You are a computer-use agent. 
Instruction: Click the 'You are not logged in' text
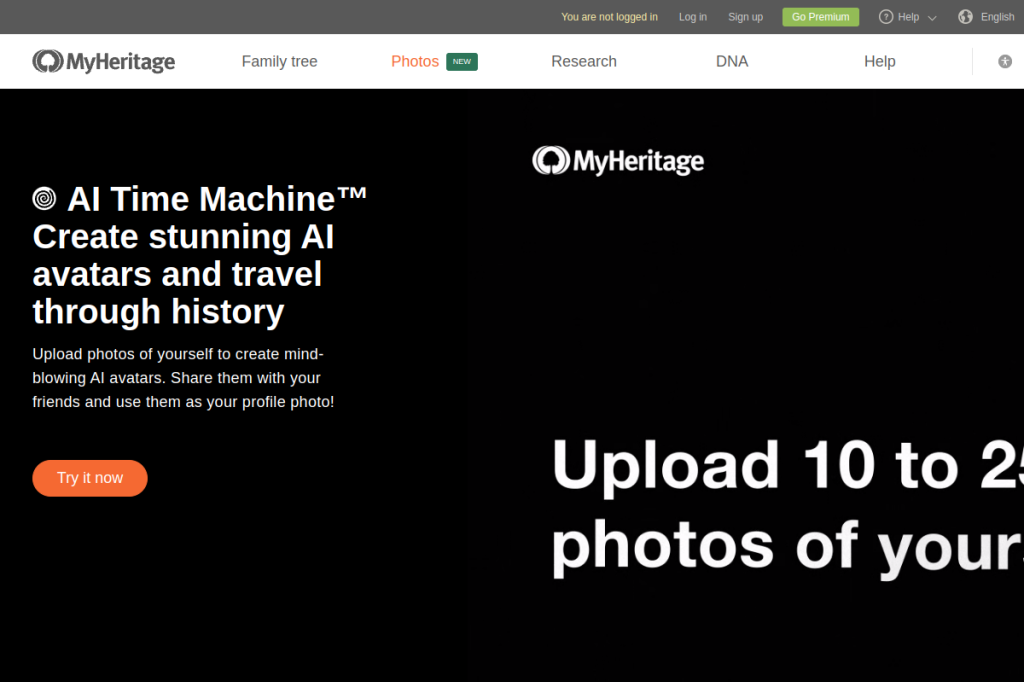click(x=609, y=17)
